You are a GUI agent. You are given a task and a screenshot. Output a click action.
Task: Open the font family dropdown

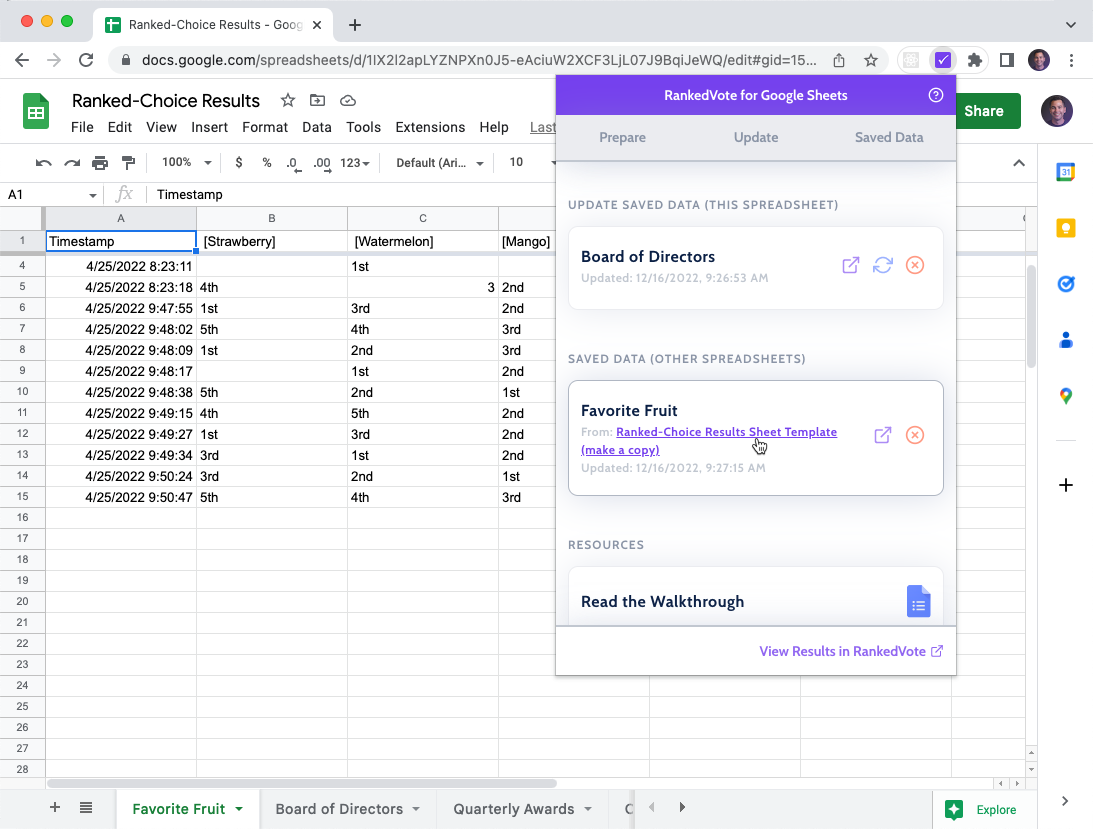pyautogui.click(x=439, y=162)
